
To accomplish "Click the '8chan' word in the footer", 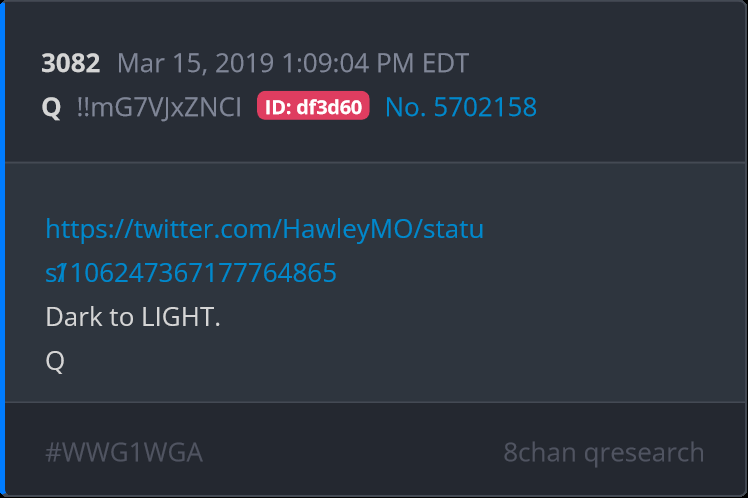I will pos(540,453).
